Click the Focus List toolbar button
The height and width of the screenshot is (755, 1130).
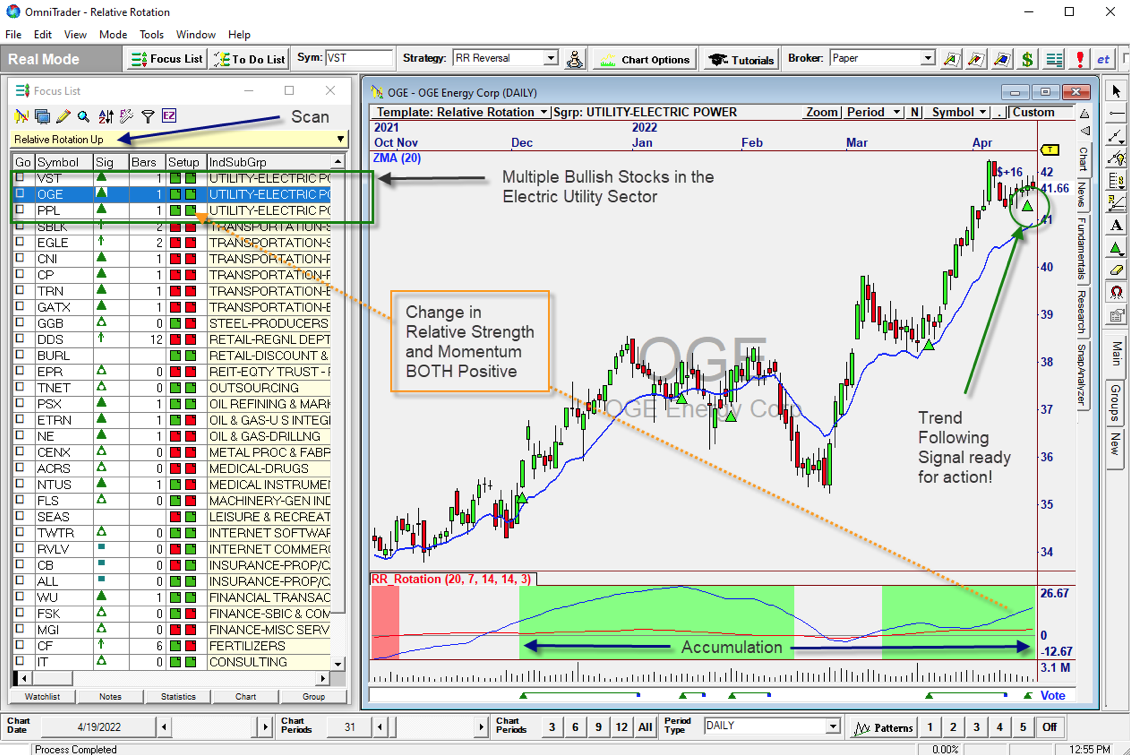tap(167, 59)
